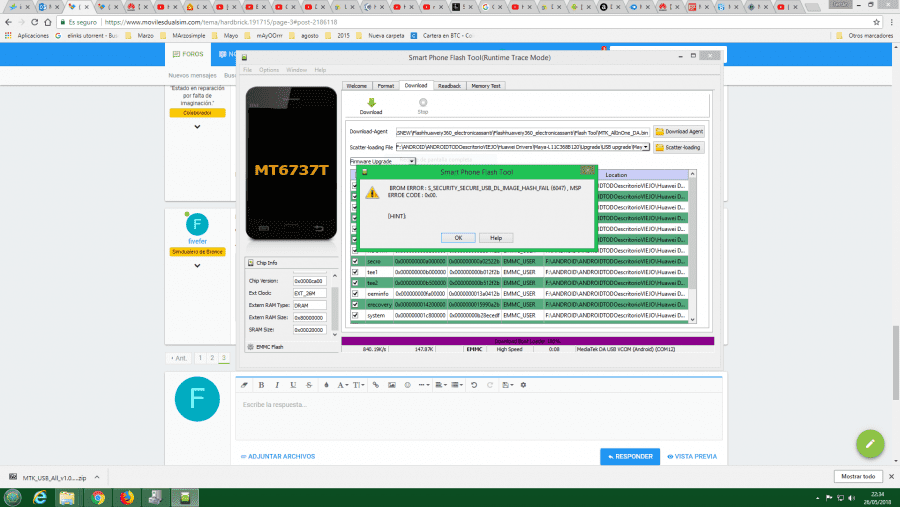The height and width of the screenshot is (507, 900).
Task: Open the text alignment dropdown
Action: (441, 385)
